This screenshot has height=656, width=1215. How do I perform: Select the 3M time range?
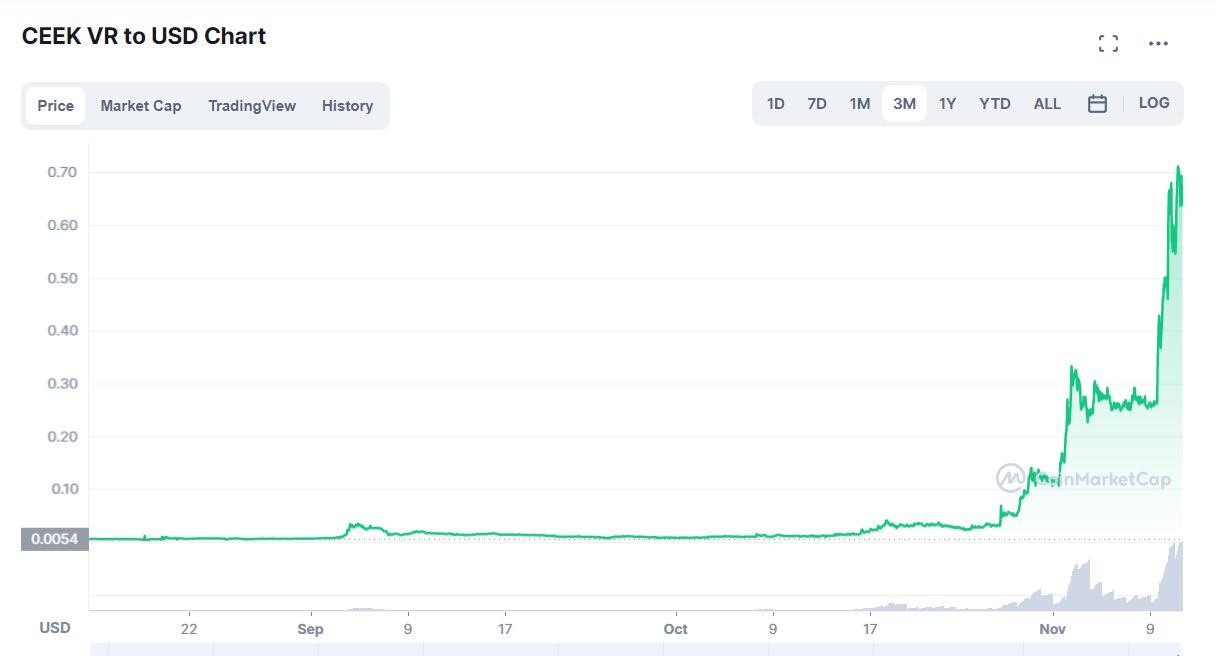[904, 104]
